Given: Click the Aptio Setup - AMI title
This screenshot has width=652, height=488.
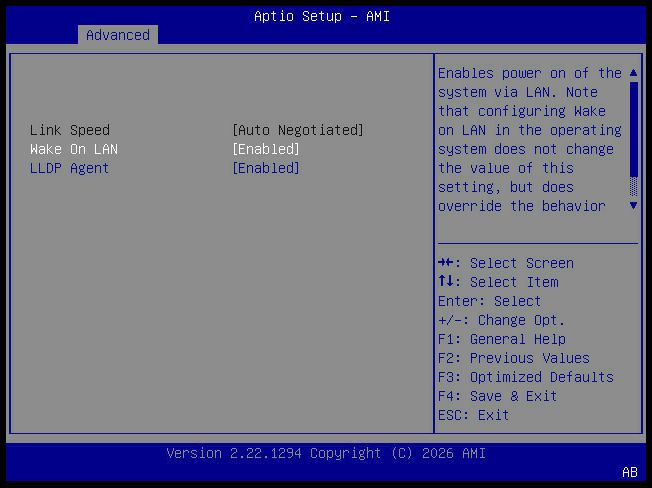Looking at the screenshot, I should pyautogui.click(x=322, y=16).
